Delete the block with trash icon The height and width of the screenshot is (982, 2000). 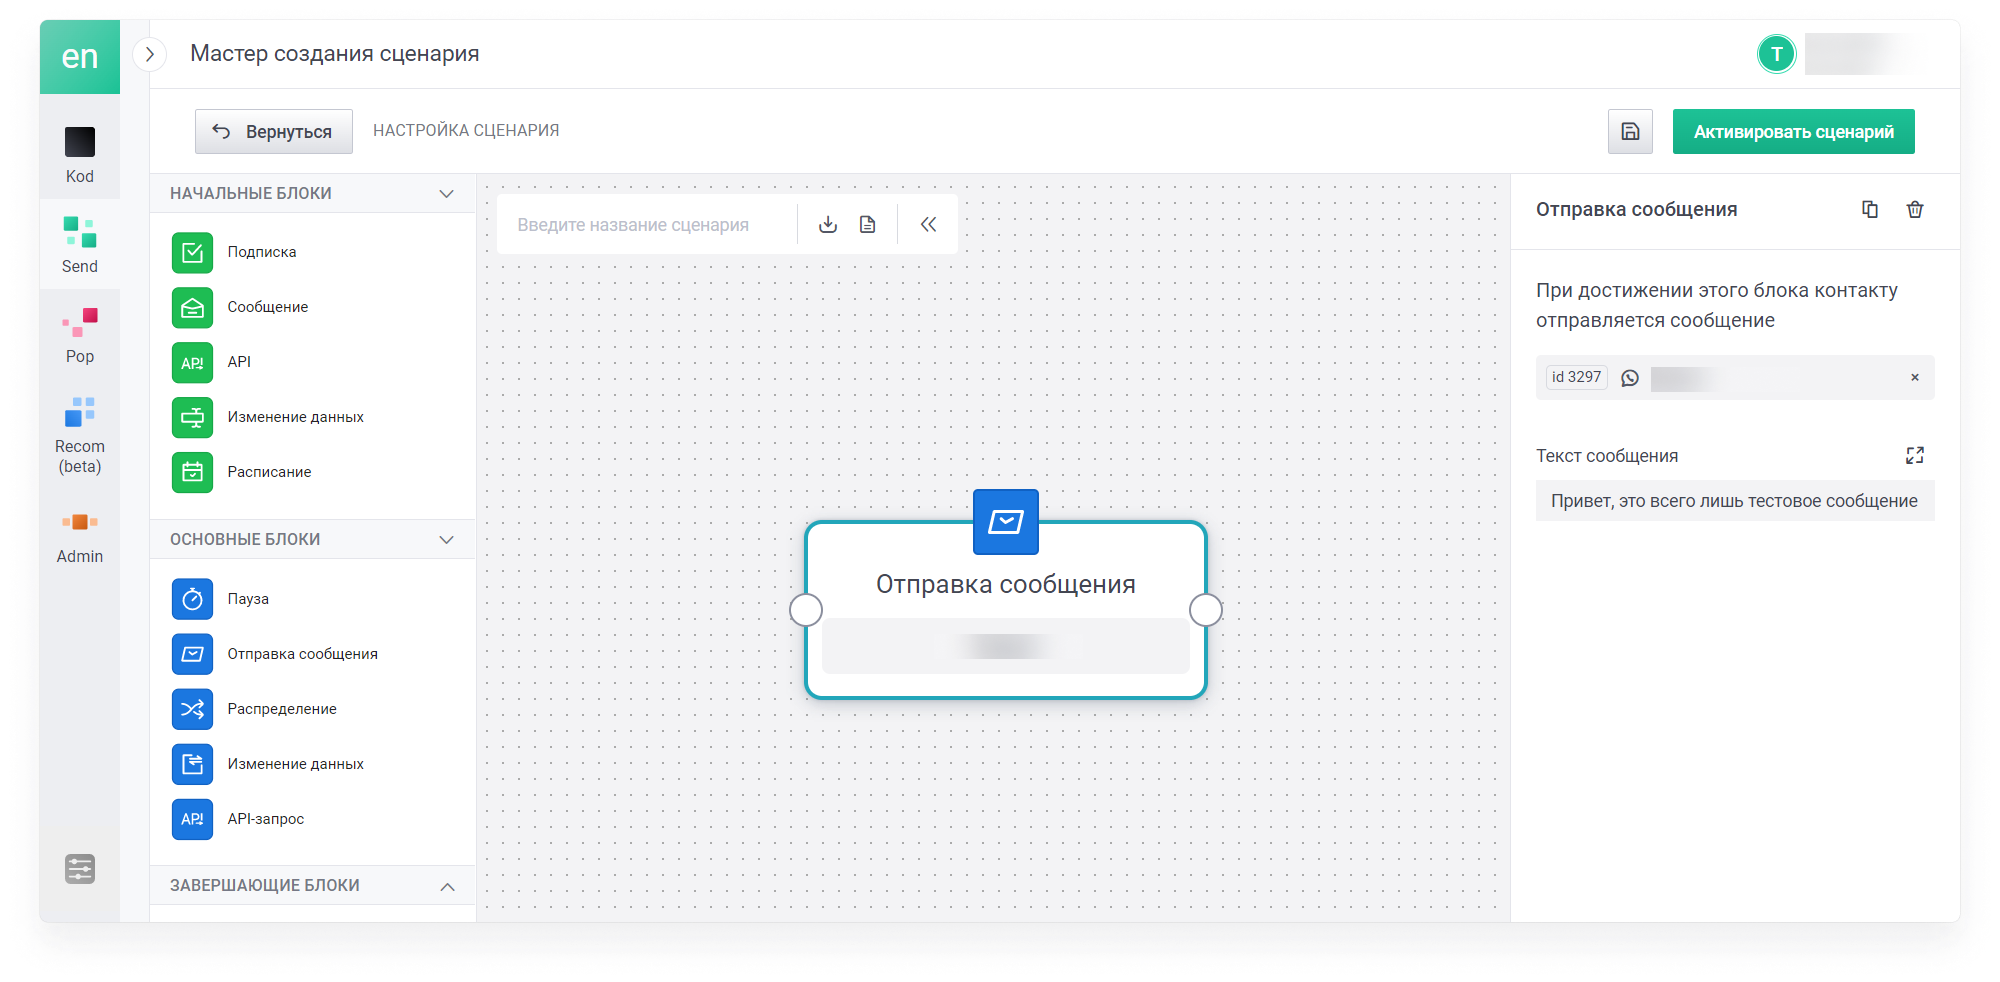click(1915, 209)
